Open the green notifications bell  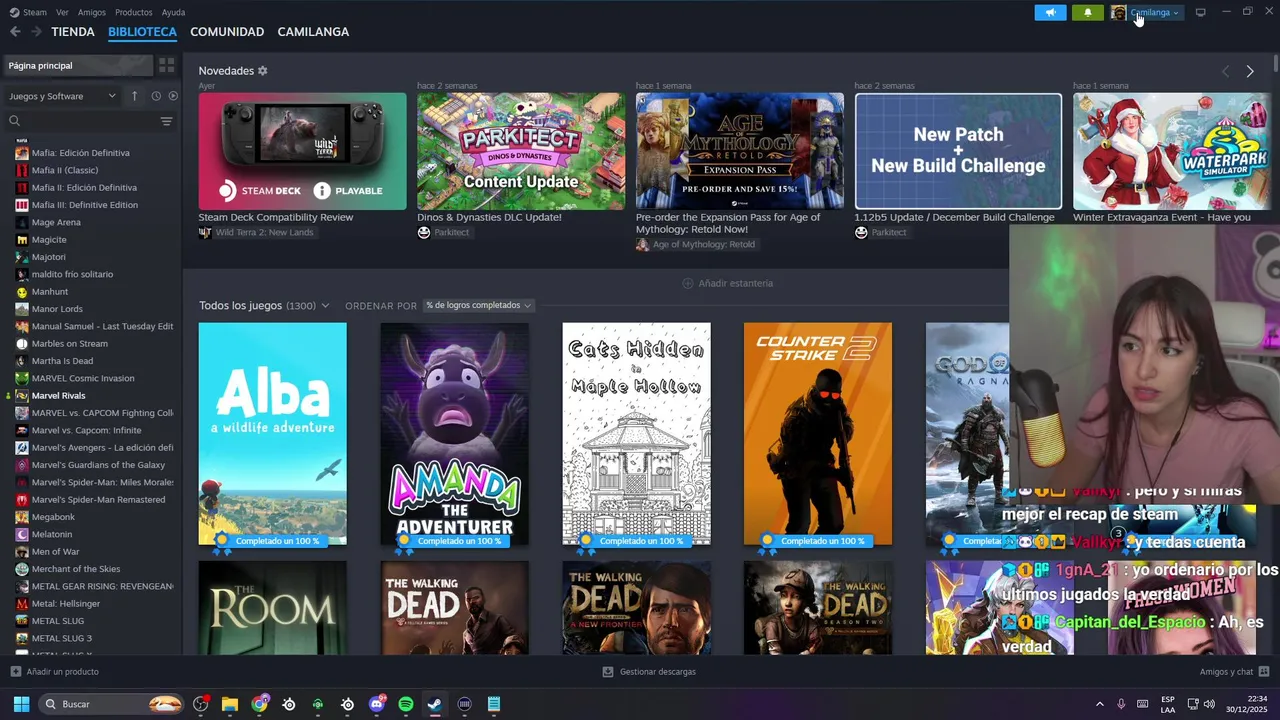[x=1088, y=12]
